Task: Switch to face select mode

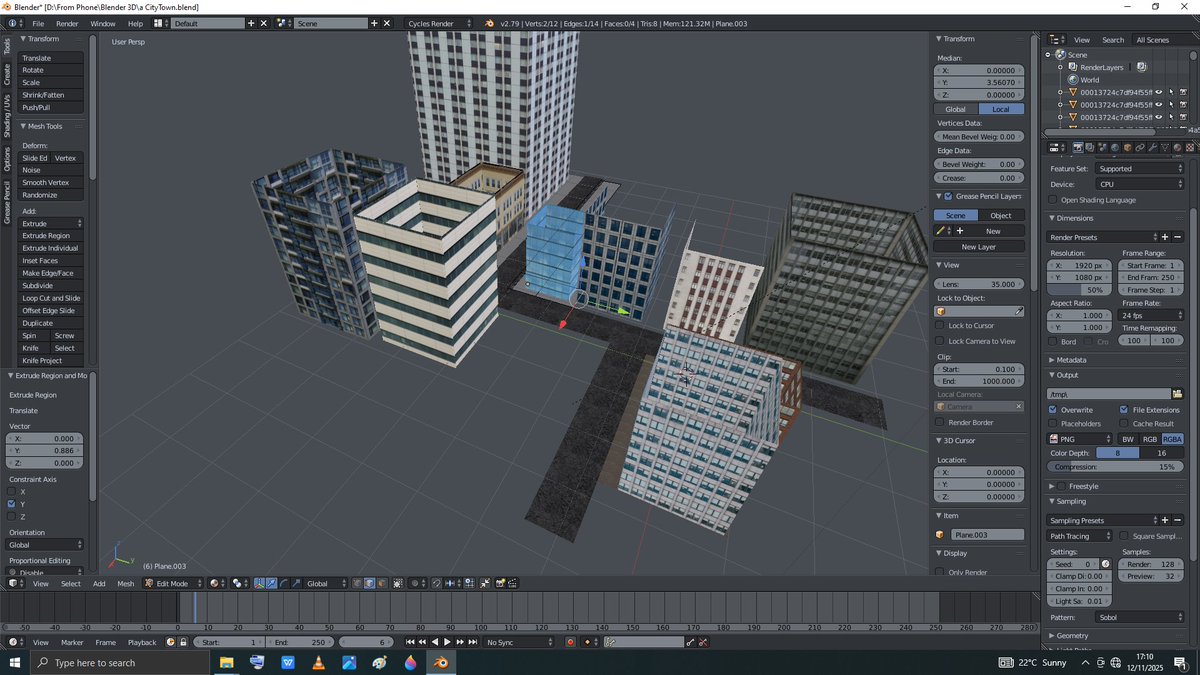Action: tap(382, 583)
